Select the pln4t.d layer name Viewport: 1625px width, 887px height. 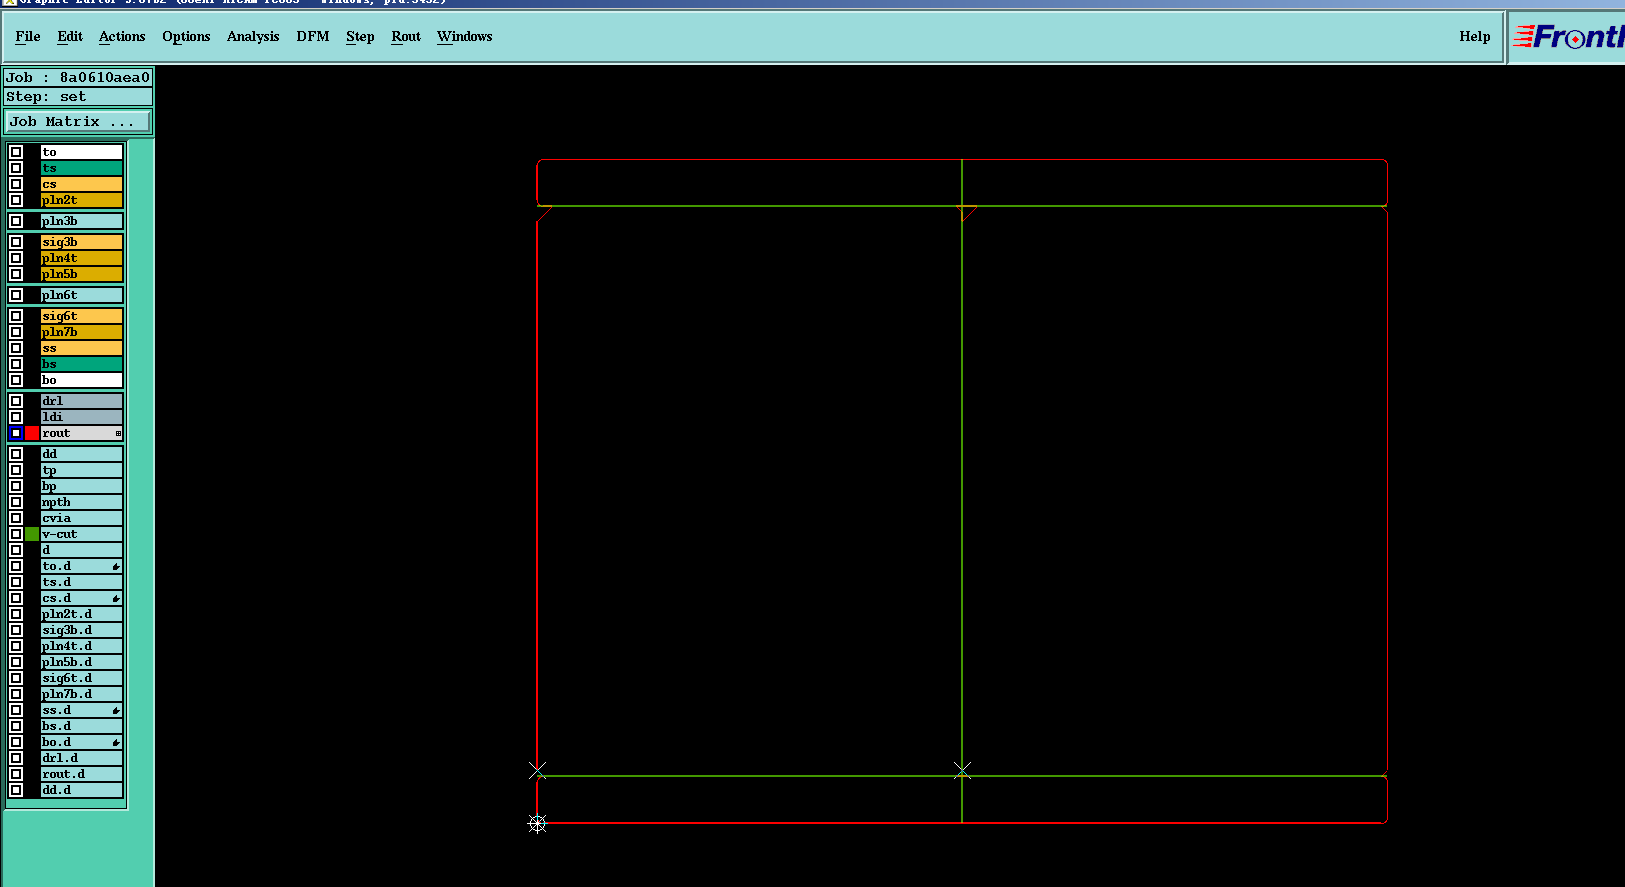point(81,646)
